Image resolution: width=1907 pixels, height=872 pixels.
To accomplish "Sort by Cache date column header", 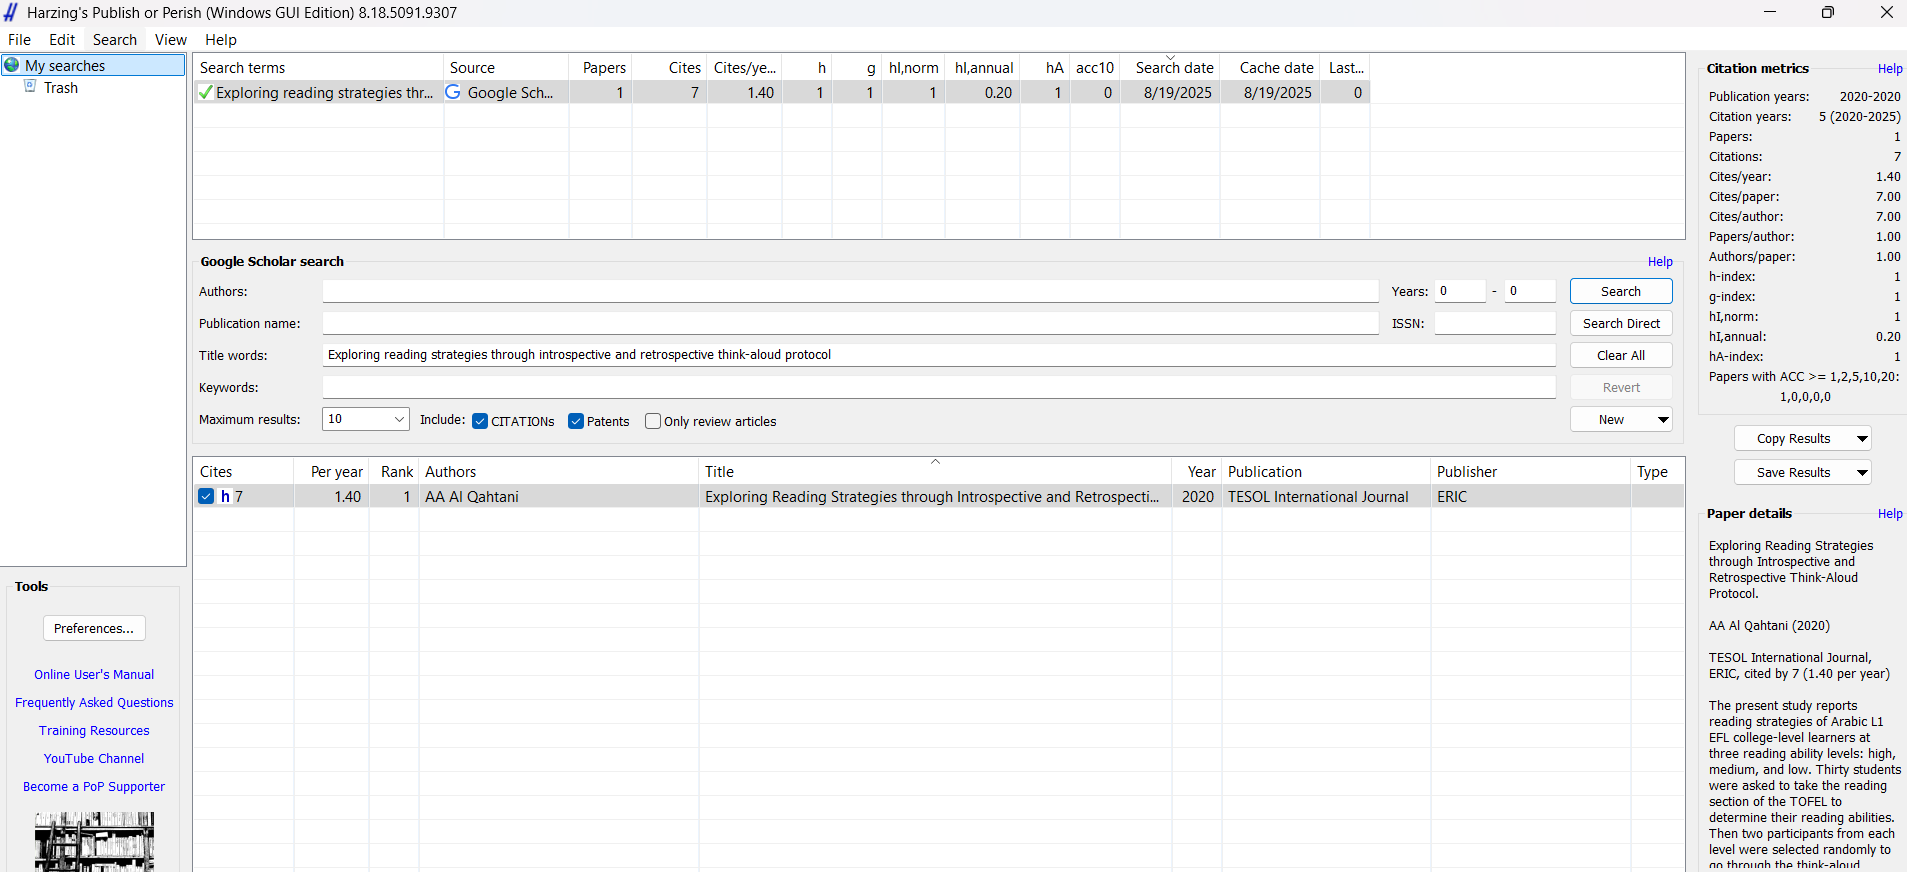I will [x=1271, y=67].
